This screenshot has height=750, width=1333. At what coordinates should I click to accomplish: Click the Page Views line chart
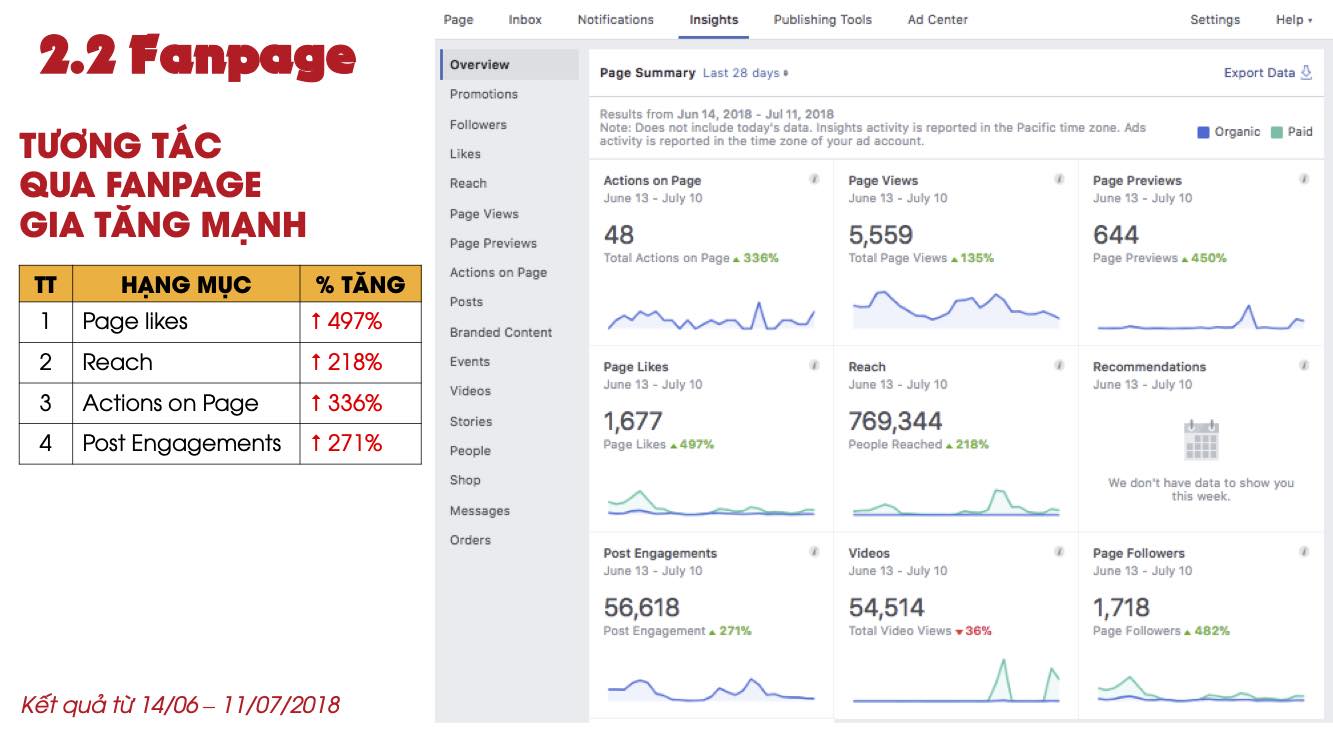coord(955,308)
